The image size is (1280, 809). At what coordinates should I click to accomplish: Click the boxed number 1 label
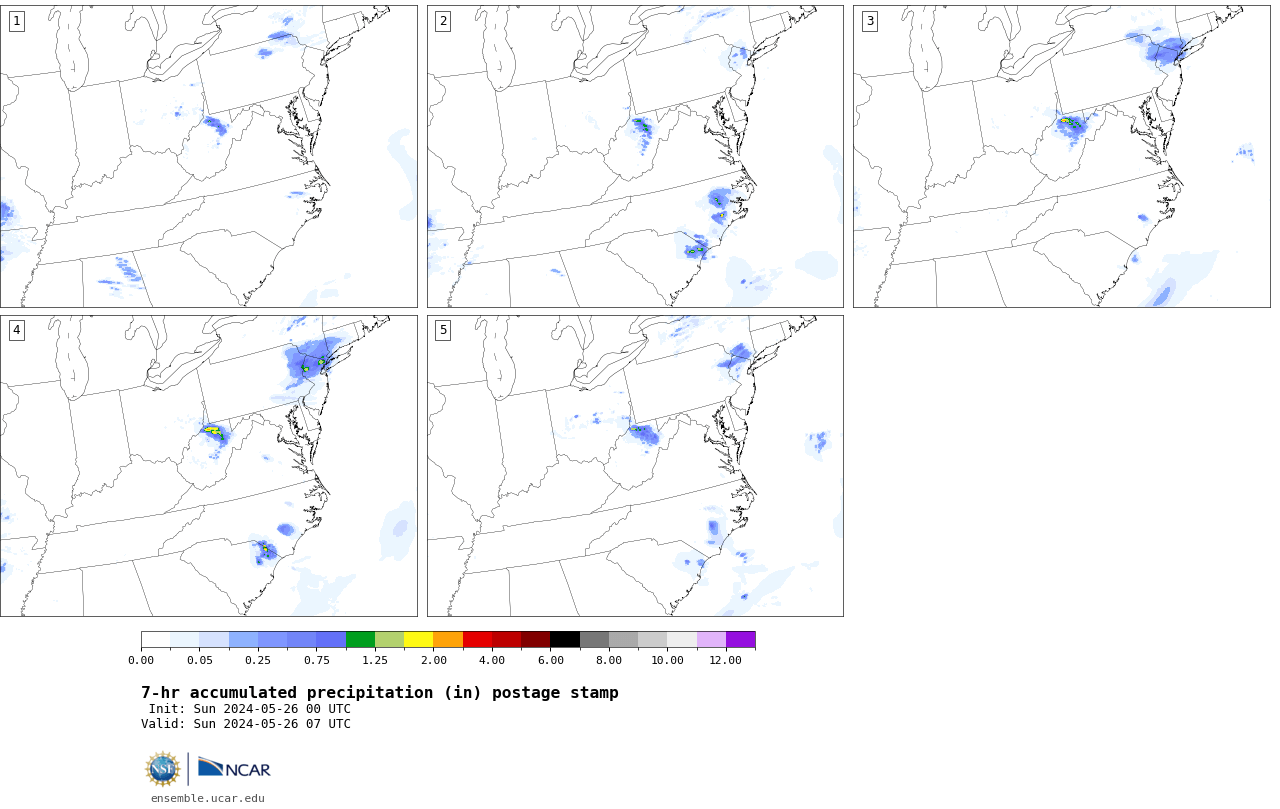click(x=16, y=21)
